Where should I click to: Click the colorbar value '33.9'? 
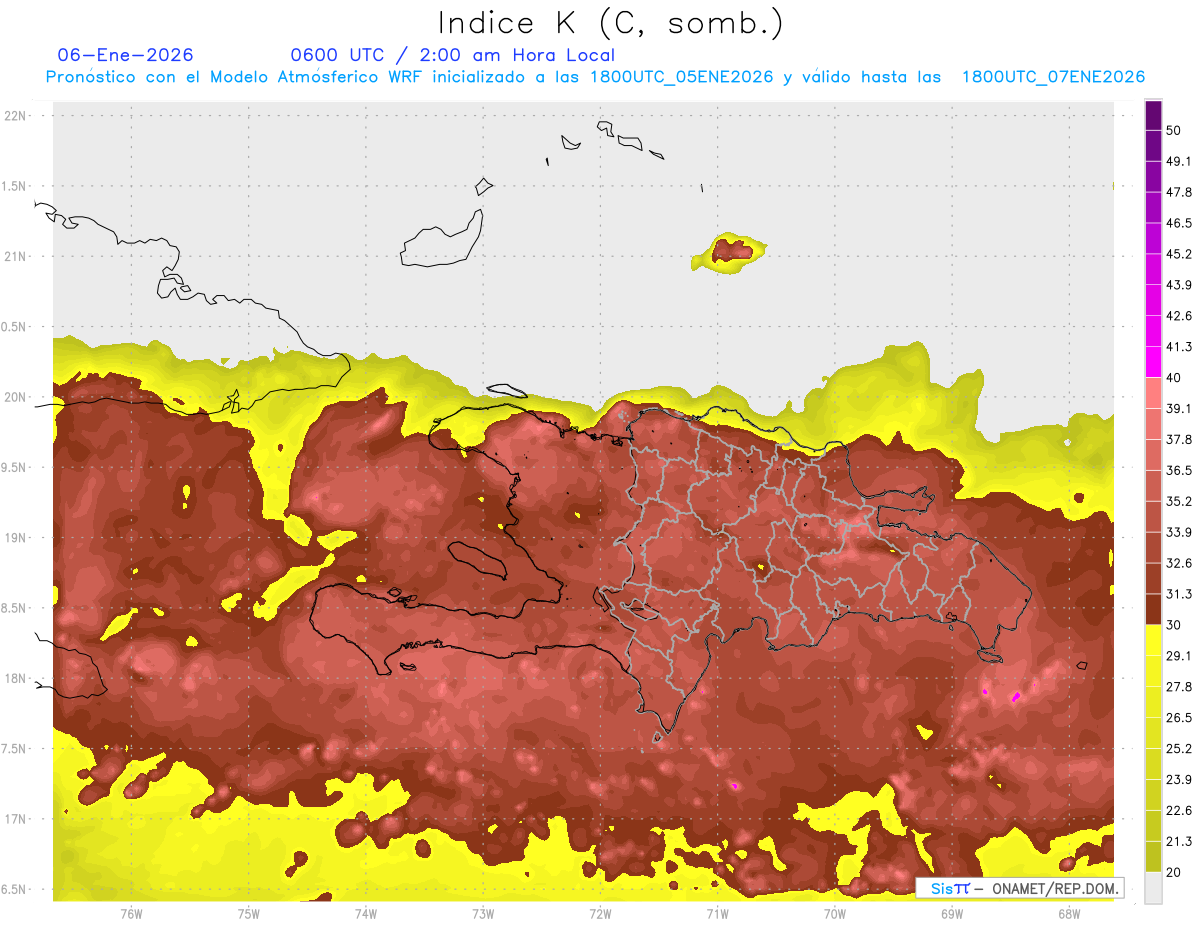click(1178, 532)
